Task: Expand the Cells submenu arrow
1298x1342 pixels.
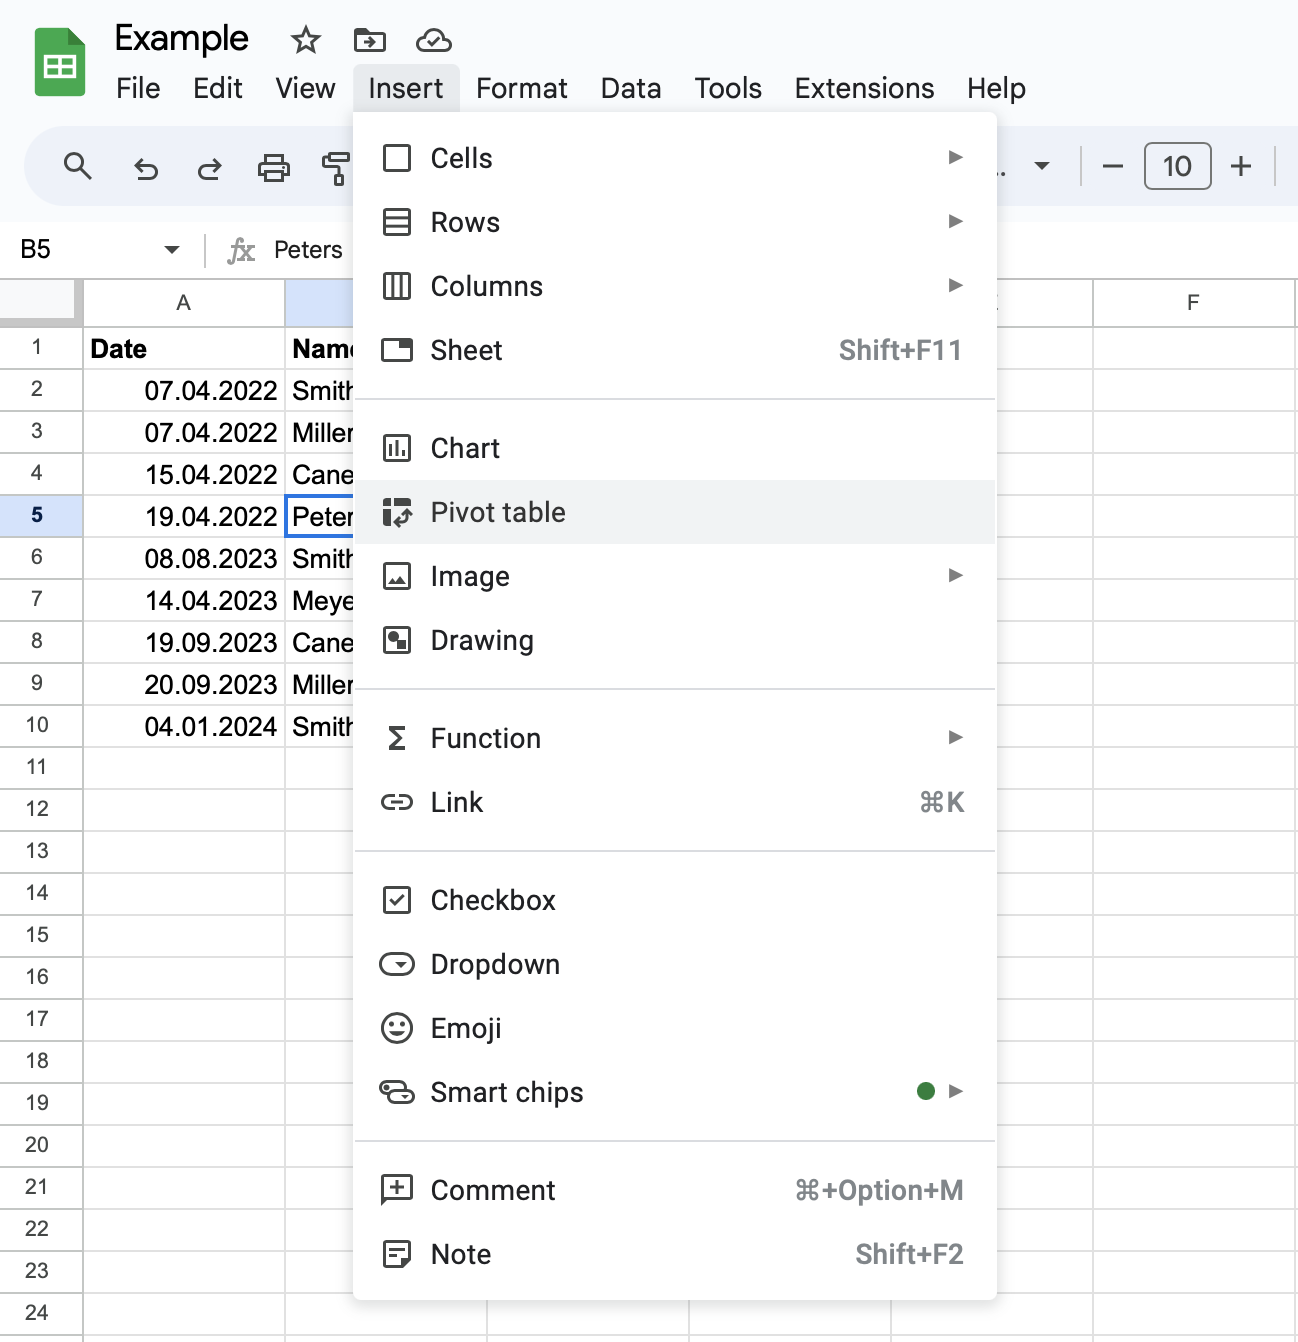Action: [956, 157]
